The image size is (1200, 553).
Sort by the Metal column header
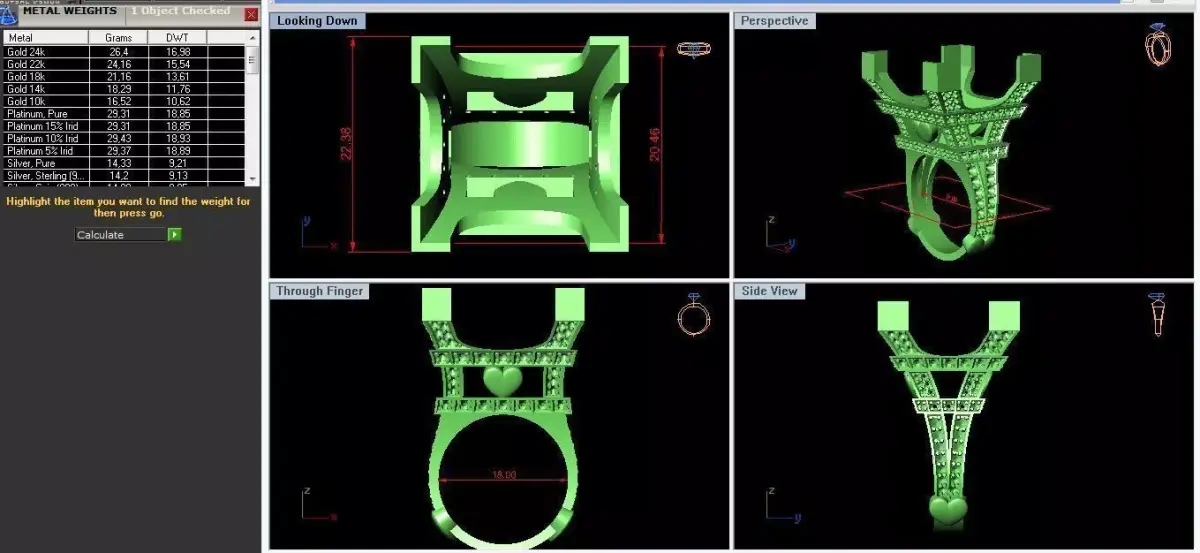point(45,38)
